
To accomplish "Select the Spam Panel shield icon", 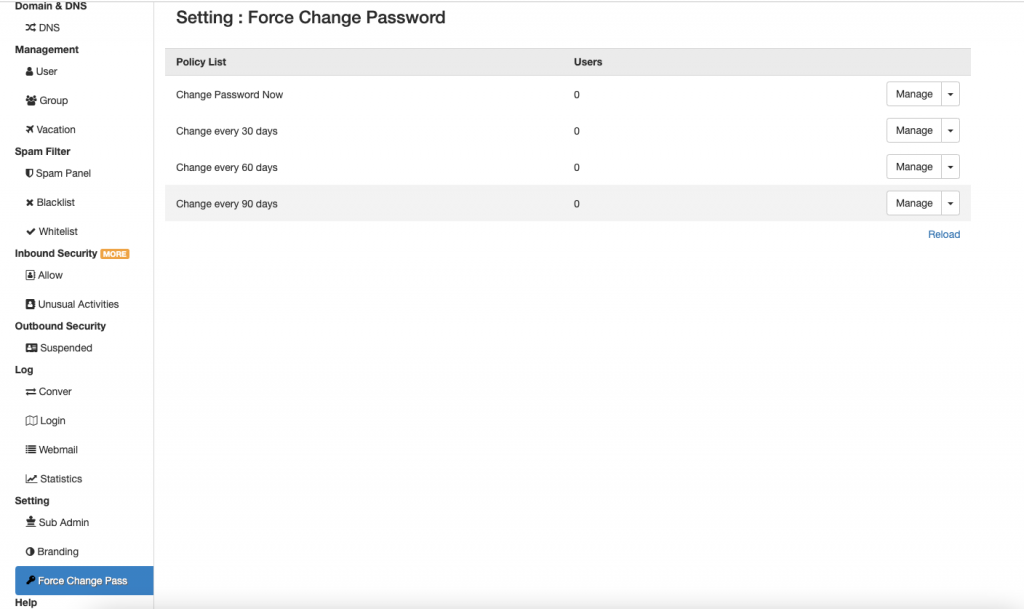I will click(x=30, y=173).
